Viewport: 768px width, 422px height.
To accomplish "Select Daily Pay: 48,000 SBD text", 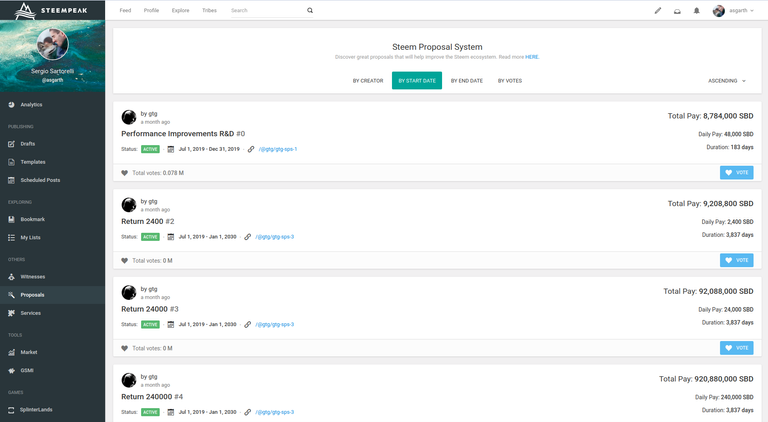I will (726, 134).
